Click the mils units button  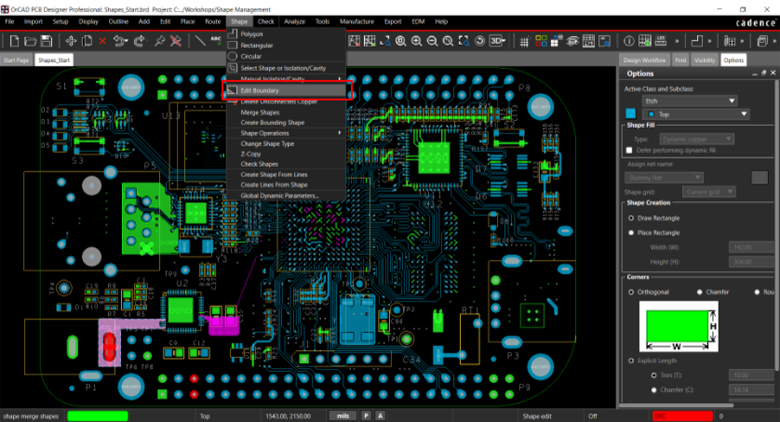click(343, 416)
